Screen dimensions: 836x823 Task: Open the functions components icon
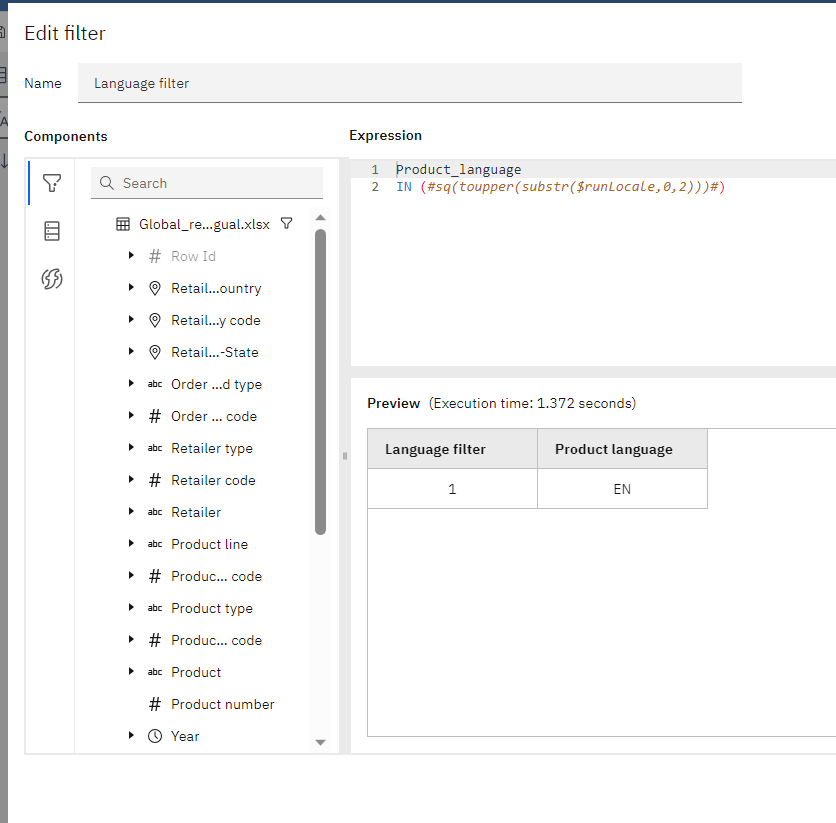tap(52, 279)
